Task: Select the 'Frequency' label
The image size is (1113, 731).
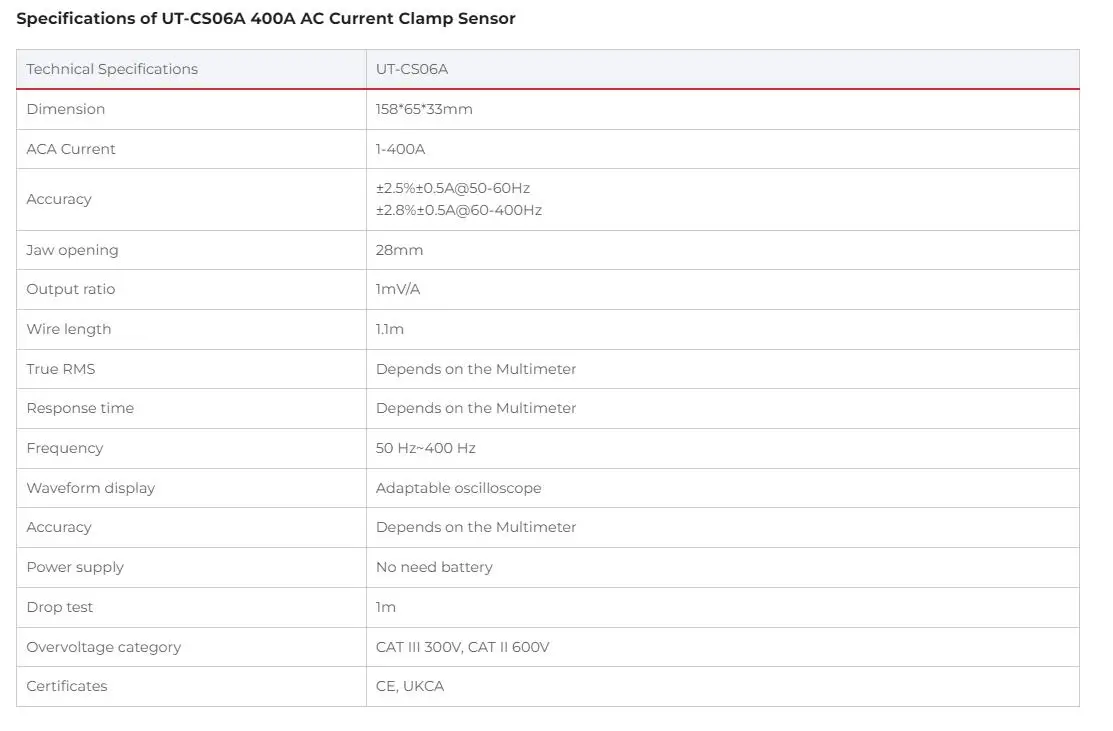Action: coord(65,449)
